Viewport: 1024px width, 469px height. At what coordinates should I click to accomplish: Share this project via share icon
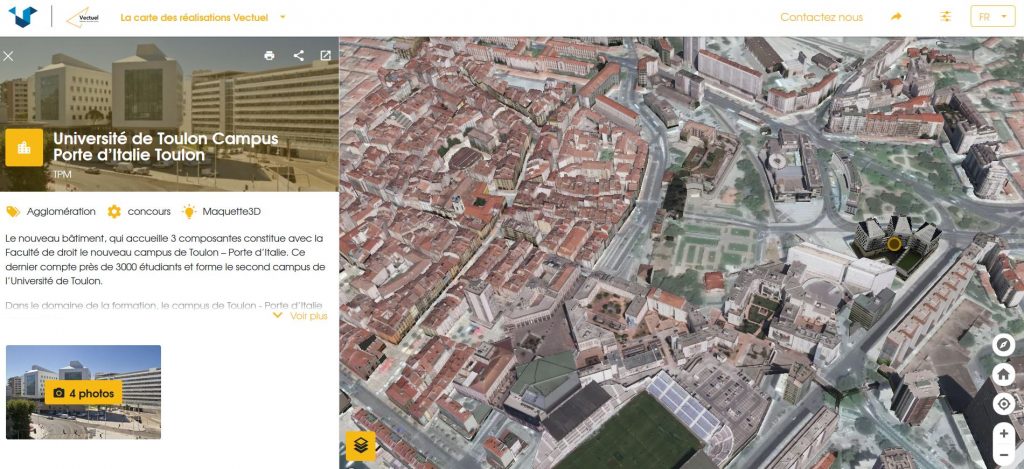(298, 56)
